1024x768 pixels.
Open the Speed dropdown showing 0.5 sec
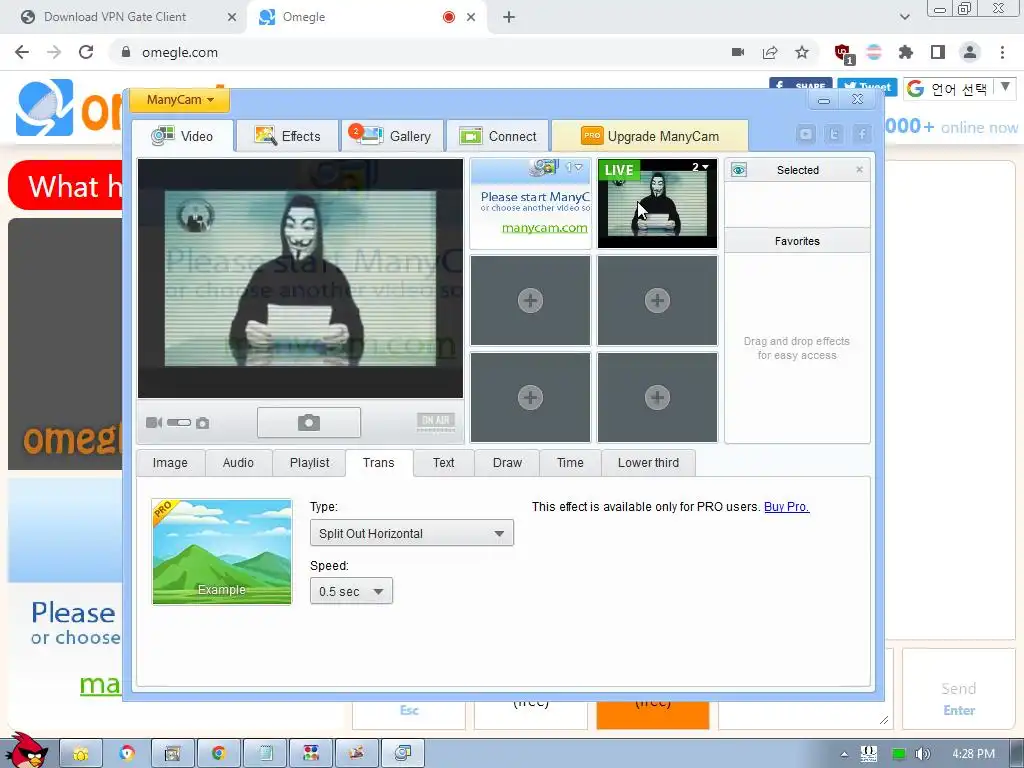[x=351, y=591]
